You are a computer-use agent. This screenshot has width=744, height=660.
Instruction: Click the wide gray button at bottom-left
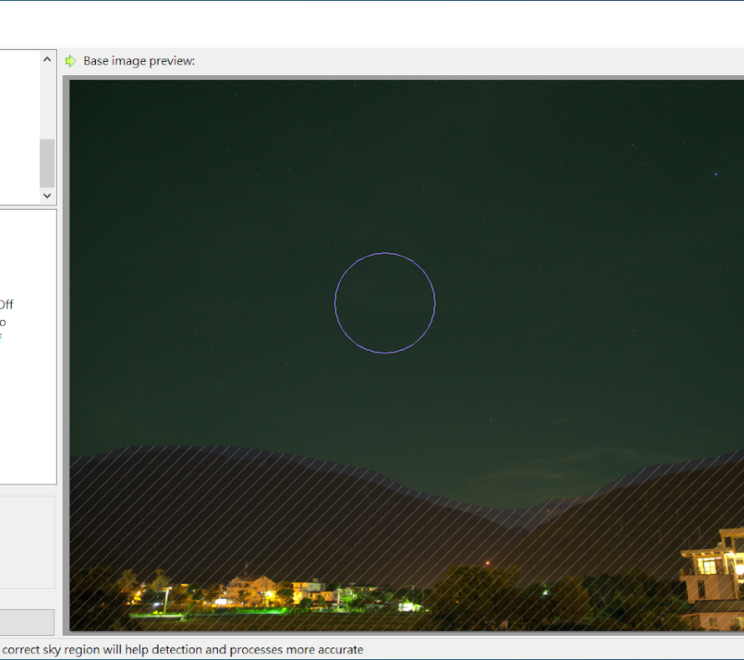tap(27, 621)
